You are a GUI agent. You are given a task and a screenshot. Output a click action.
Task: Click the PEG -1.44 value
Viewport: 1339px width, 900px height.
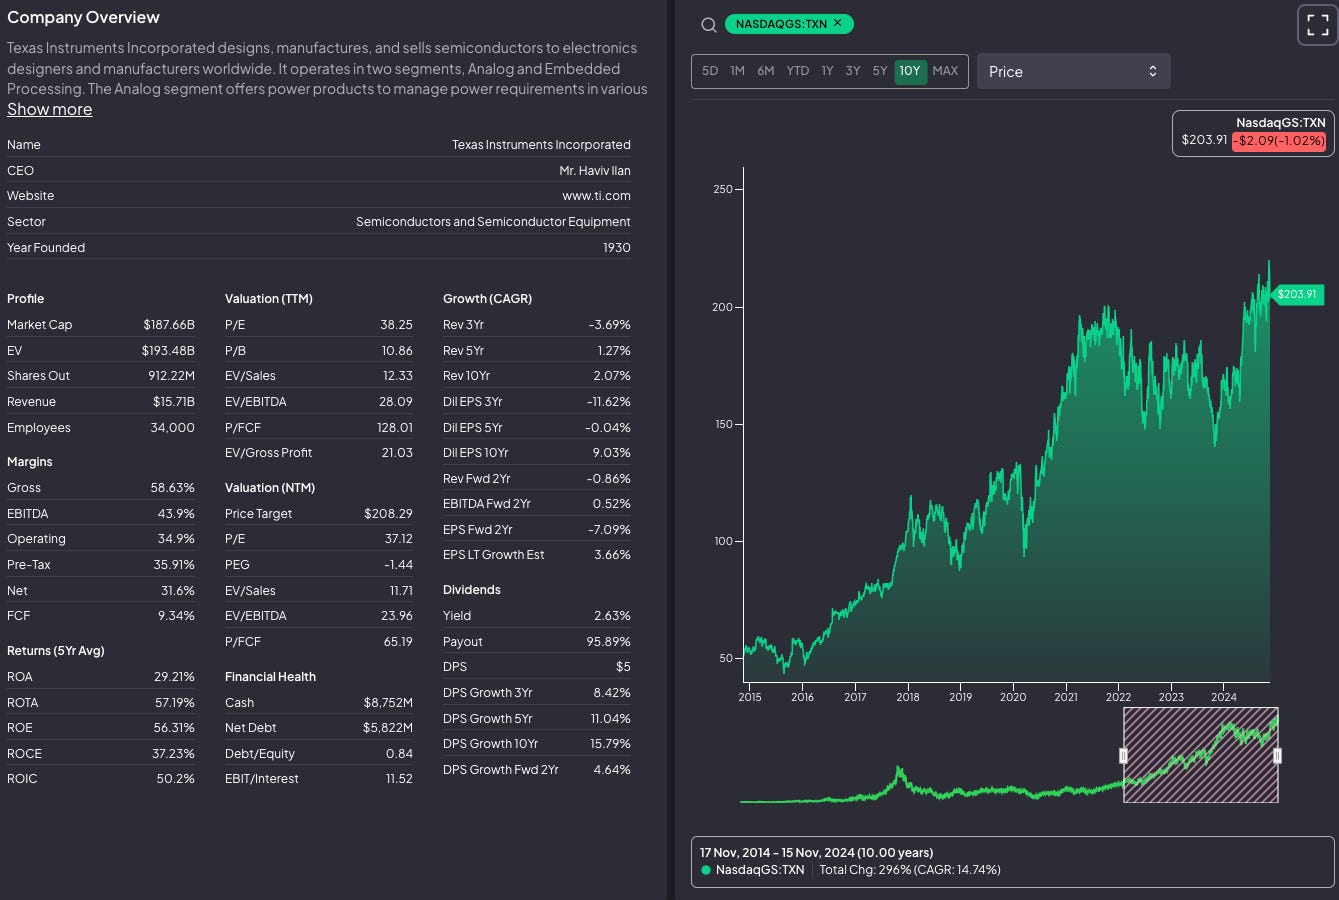point(398,565)
